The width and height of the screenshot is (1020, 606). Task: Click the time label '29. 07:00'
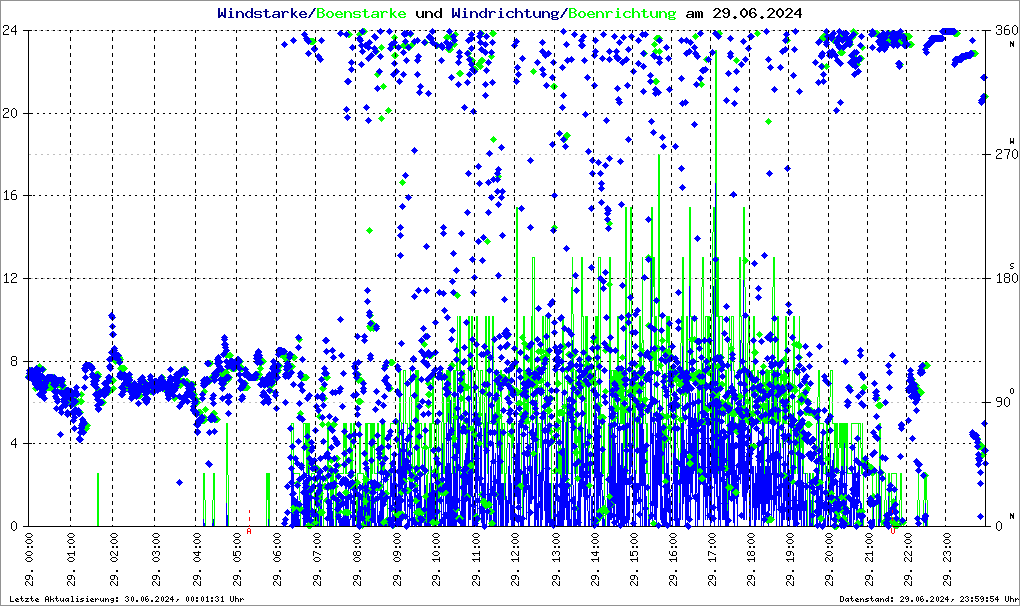tap(317, 560)
